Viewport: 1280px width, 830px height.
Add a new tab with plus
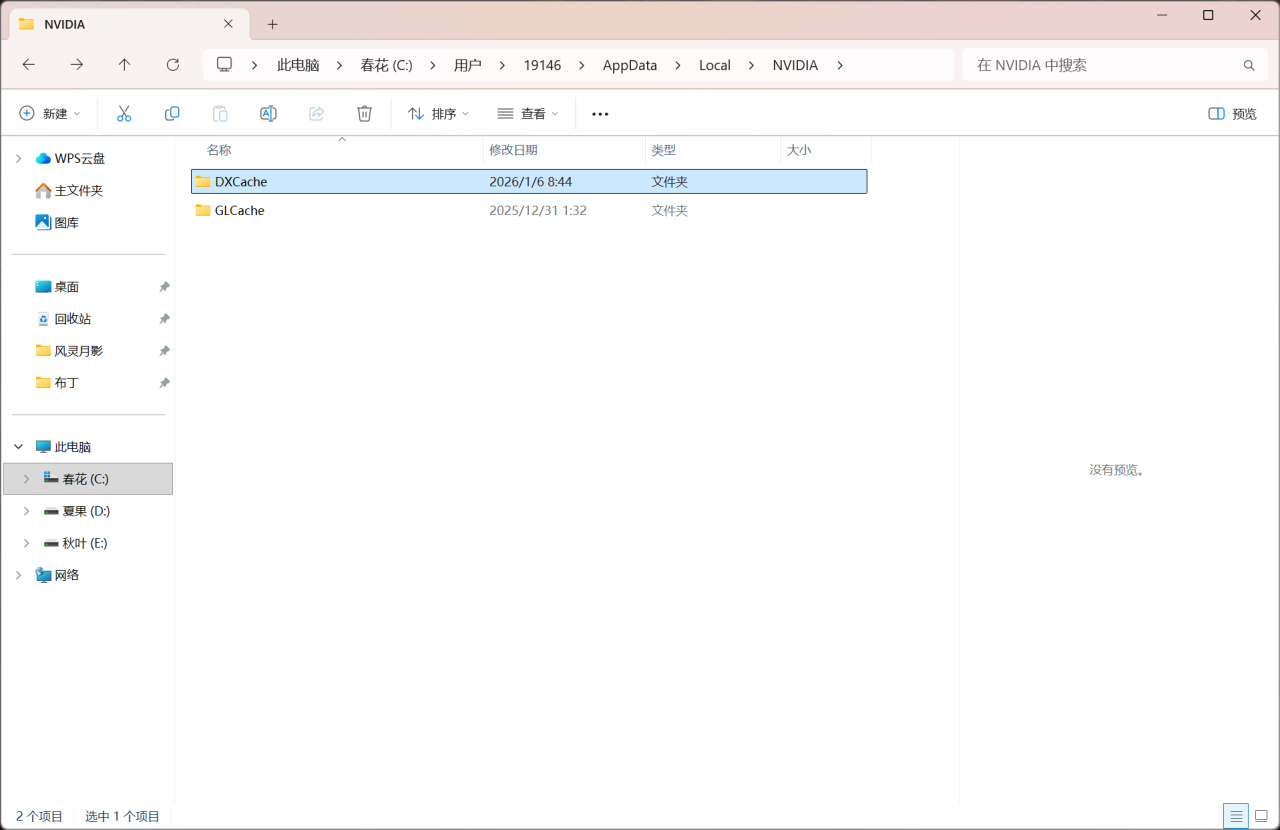point(272,24)
